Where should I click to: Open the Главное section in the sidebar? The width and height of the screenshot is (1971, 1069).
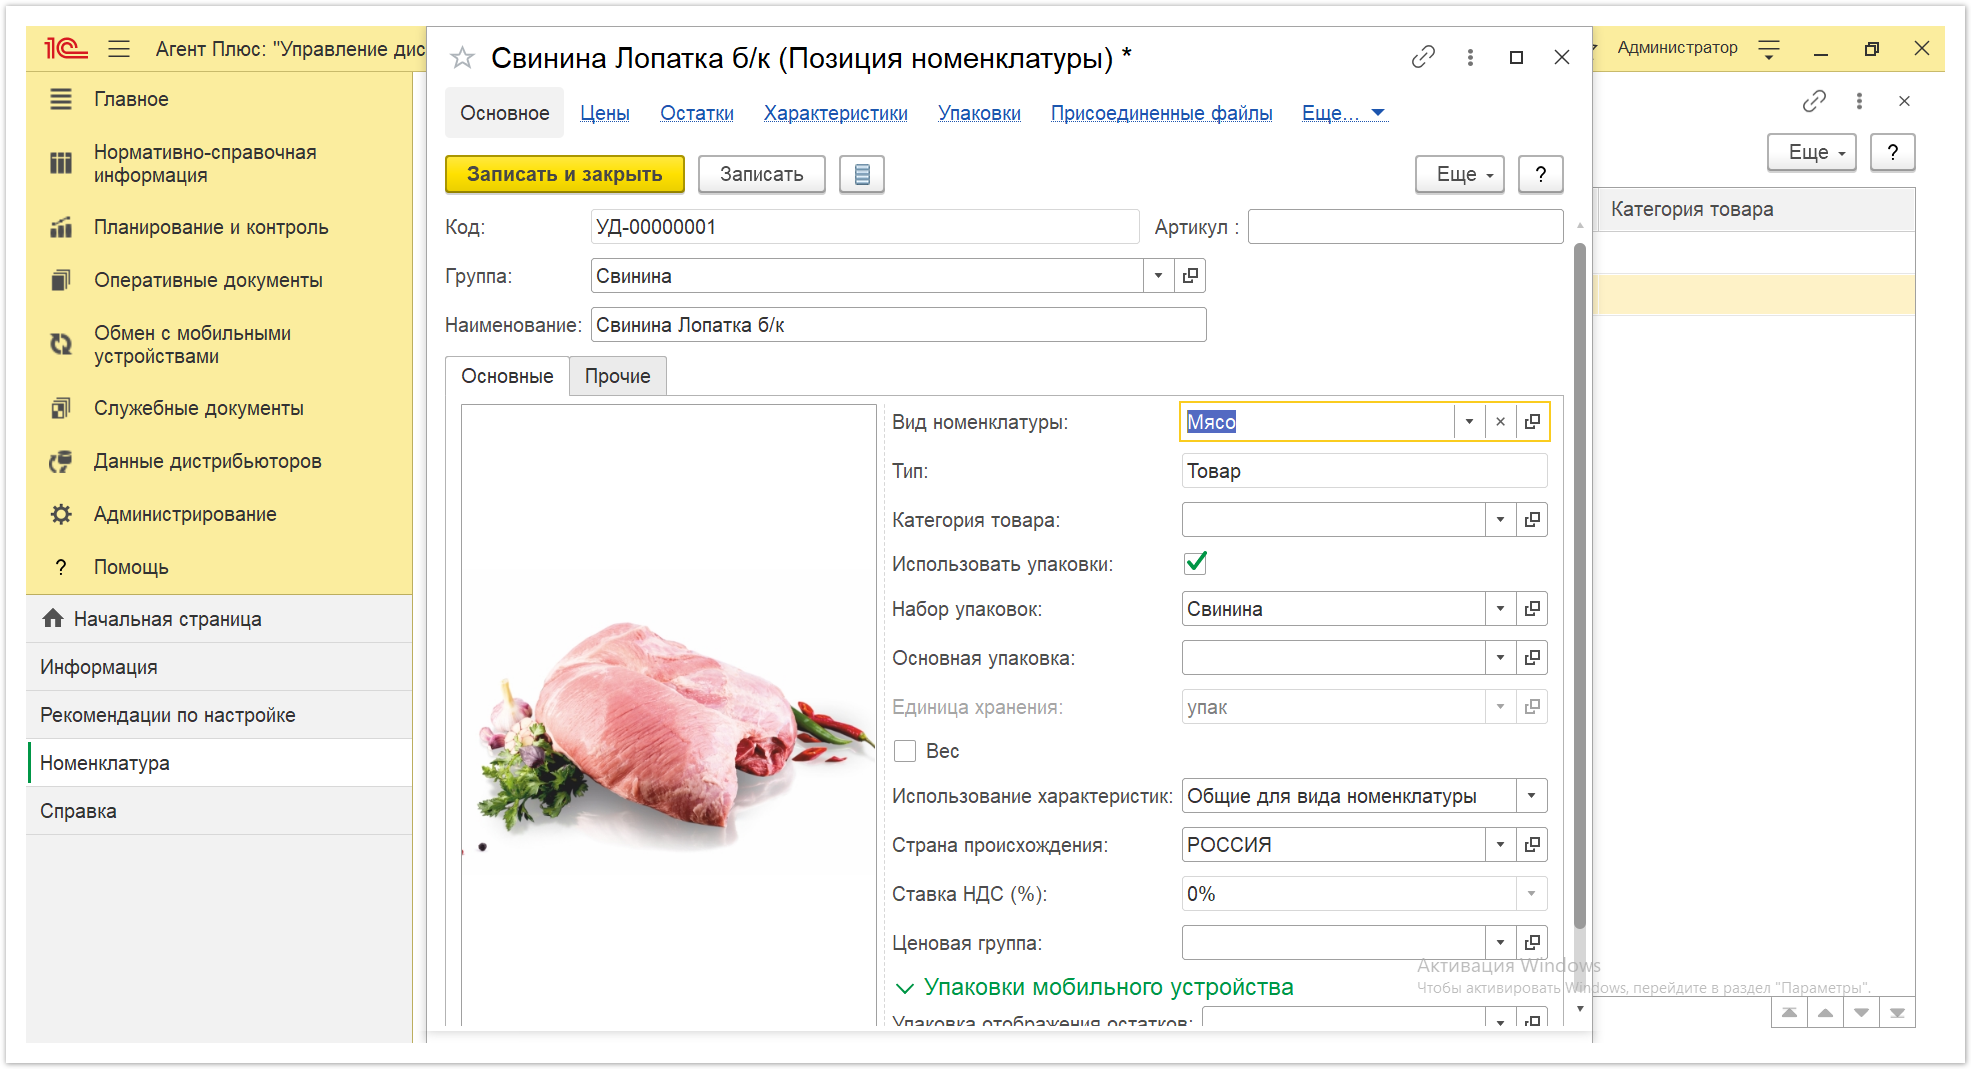click(x=131, y=99)
